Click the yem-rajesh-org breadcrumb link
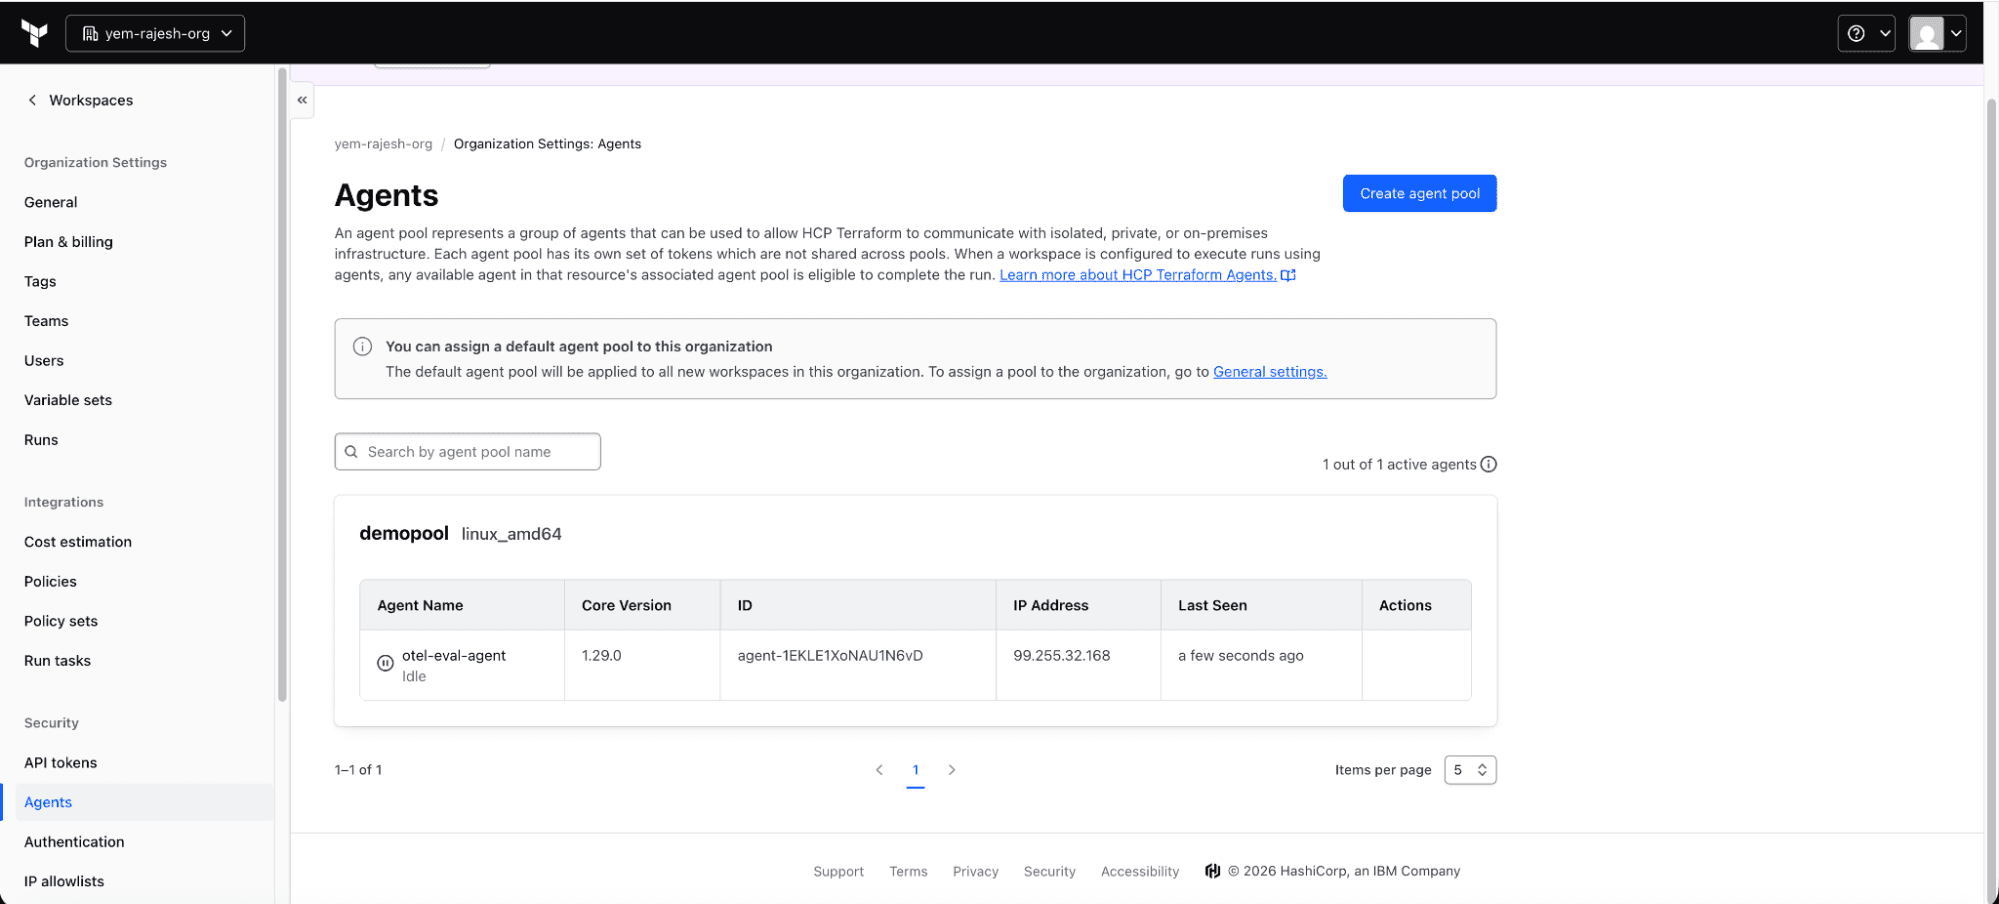The height and width of the screenshot is (904, 1999). coord(383,144)
